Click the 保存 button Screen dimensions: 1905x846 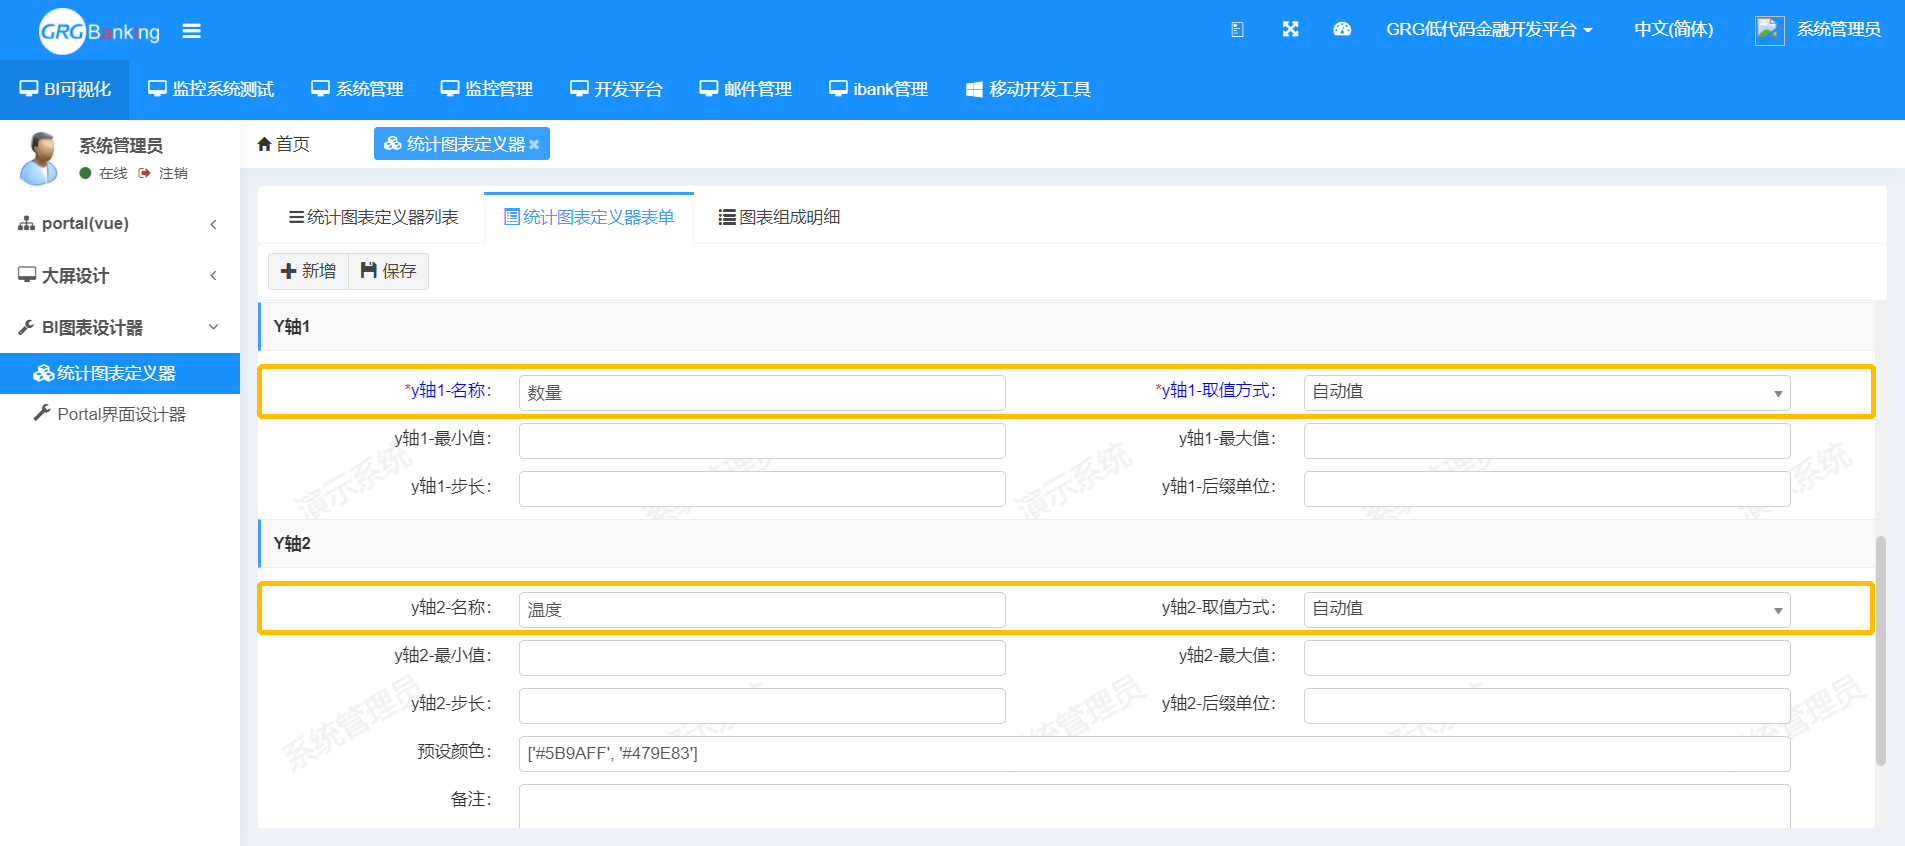(x=388, y=271)
